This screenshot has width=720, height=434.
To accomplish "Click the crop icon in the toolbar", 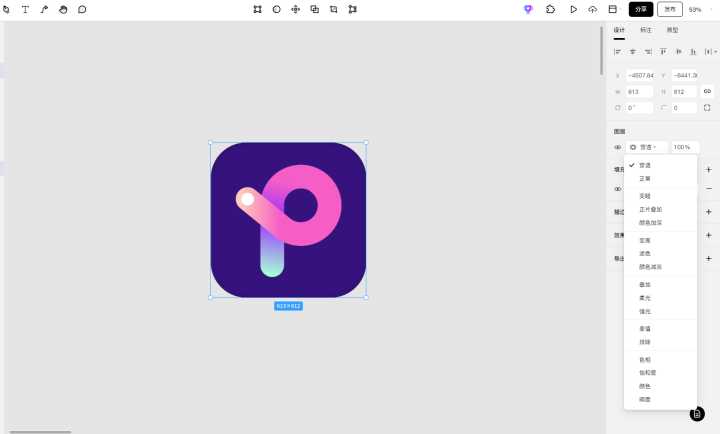I will [334, 9].
